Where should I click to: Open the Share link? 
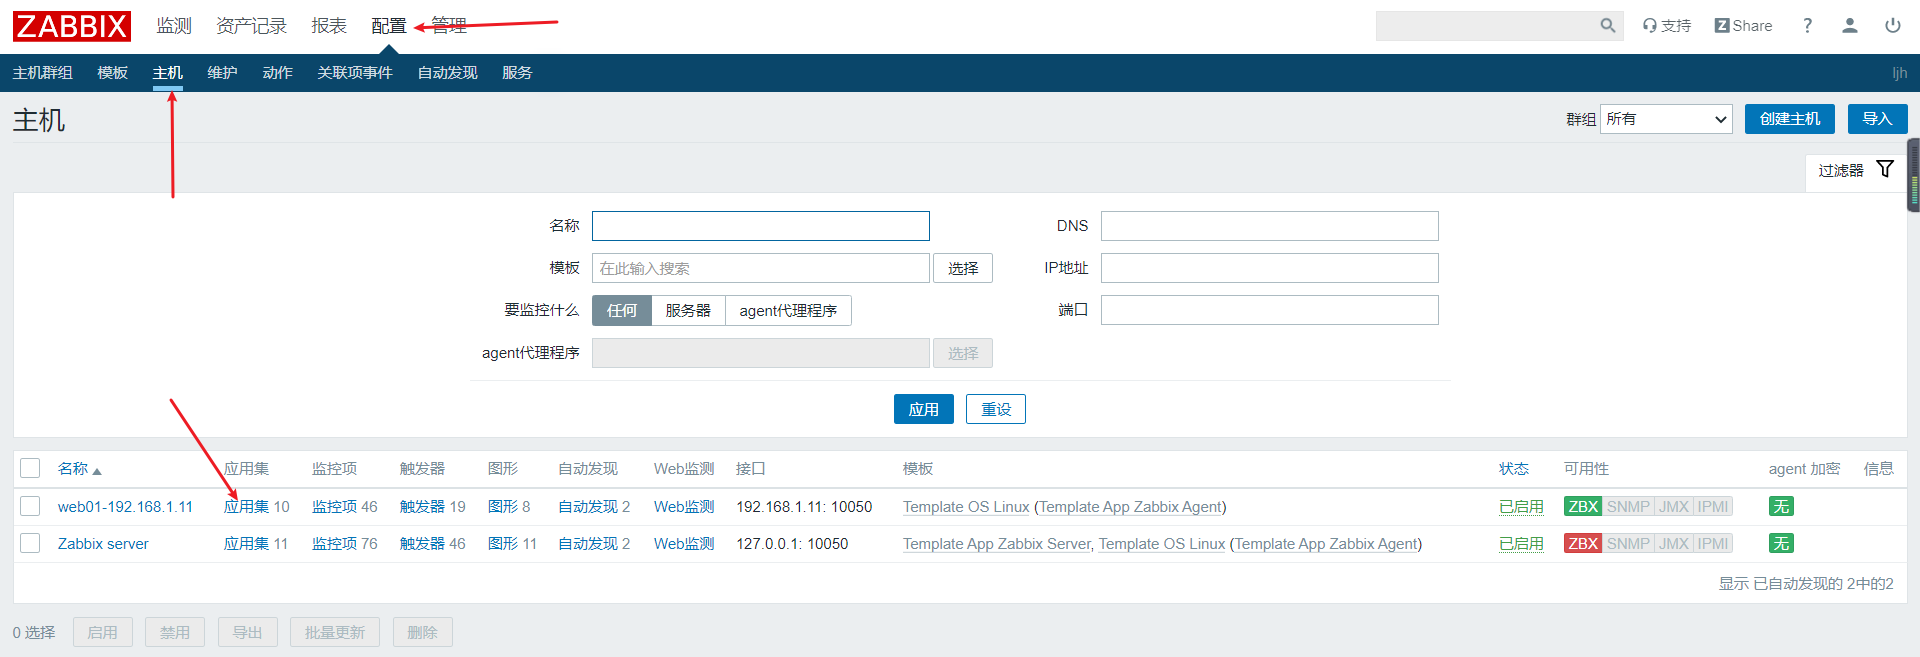(x=1743, y=26)
